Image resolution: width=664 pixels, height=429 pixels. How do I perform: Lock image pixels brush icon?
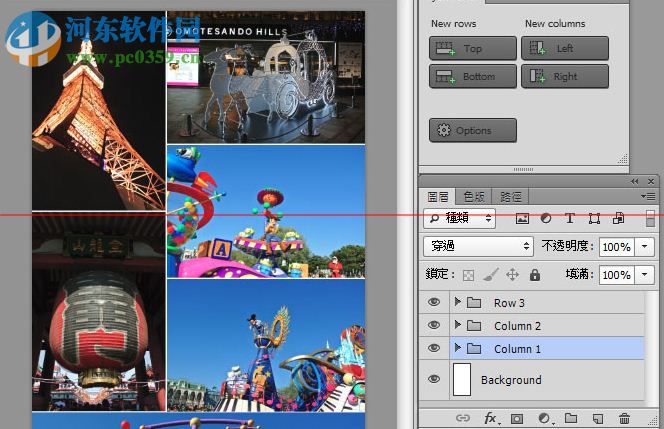[x=490, y=275]
